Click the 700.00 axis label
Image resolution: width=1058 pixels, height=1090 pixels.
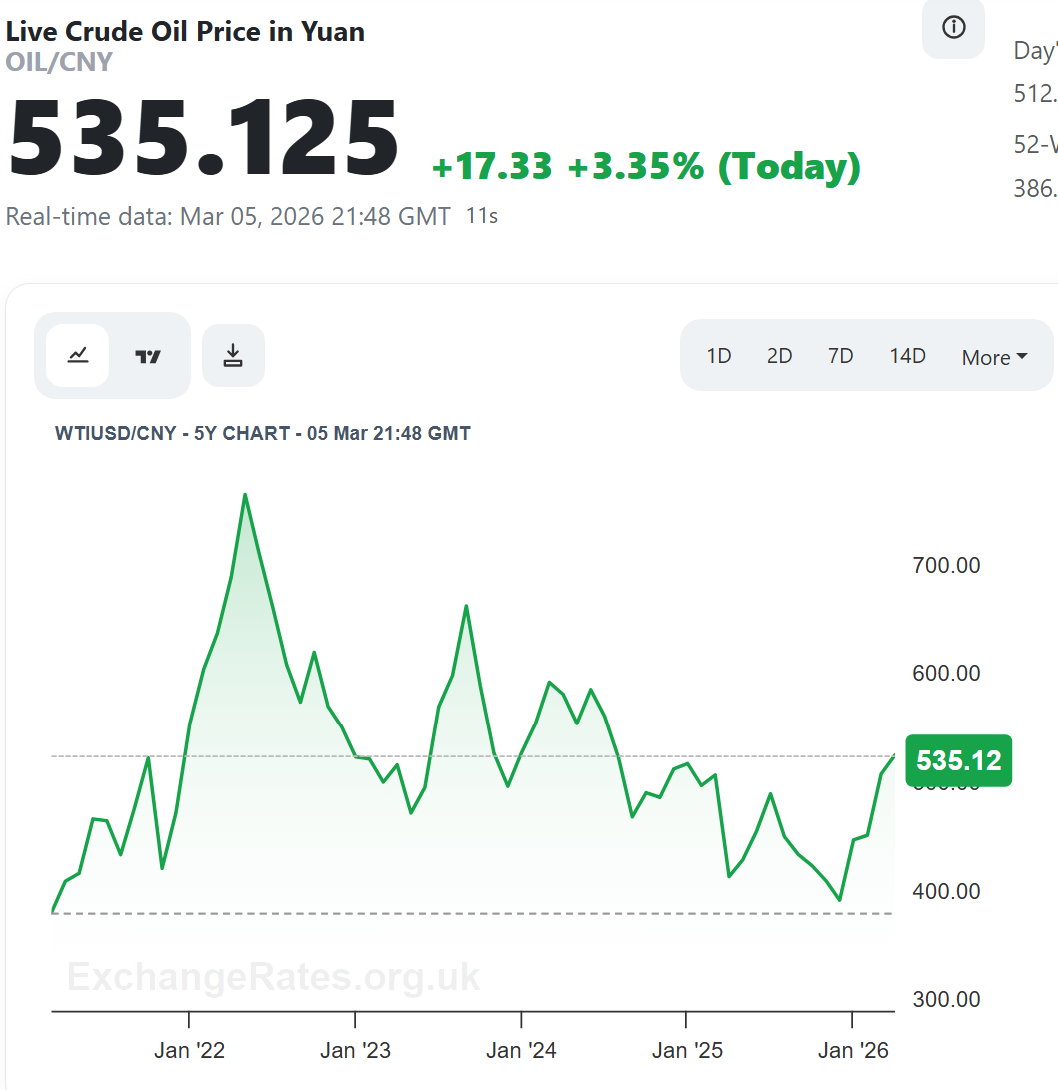[x=946, y=565]
